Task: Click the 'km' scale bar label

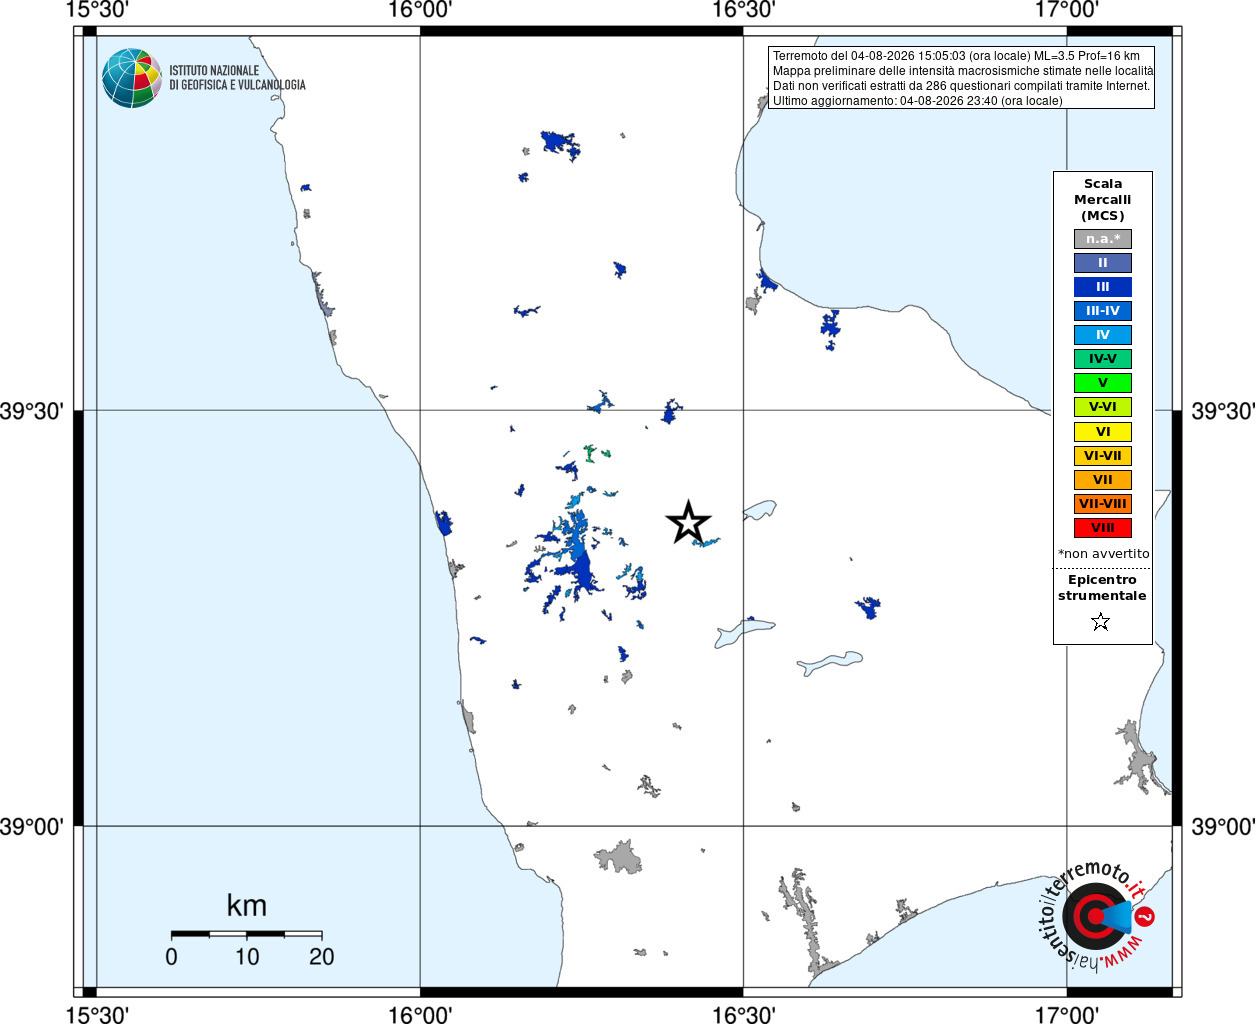Action: 246,905
